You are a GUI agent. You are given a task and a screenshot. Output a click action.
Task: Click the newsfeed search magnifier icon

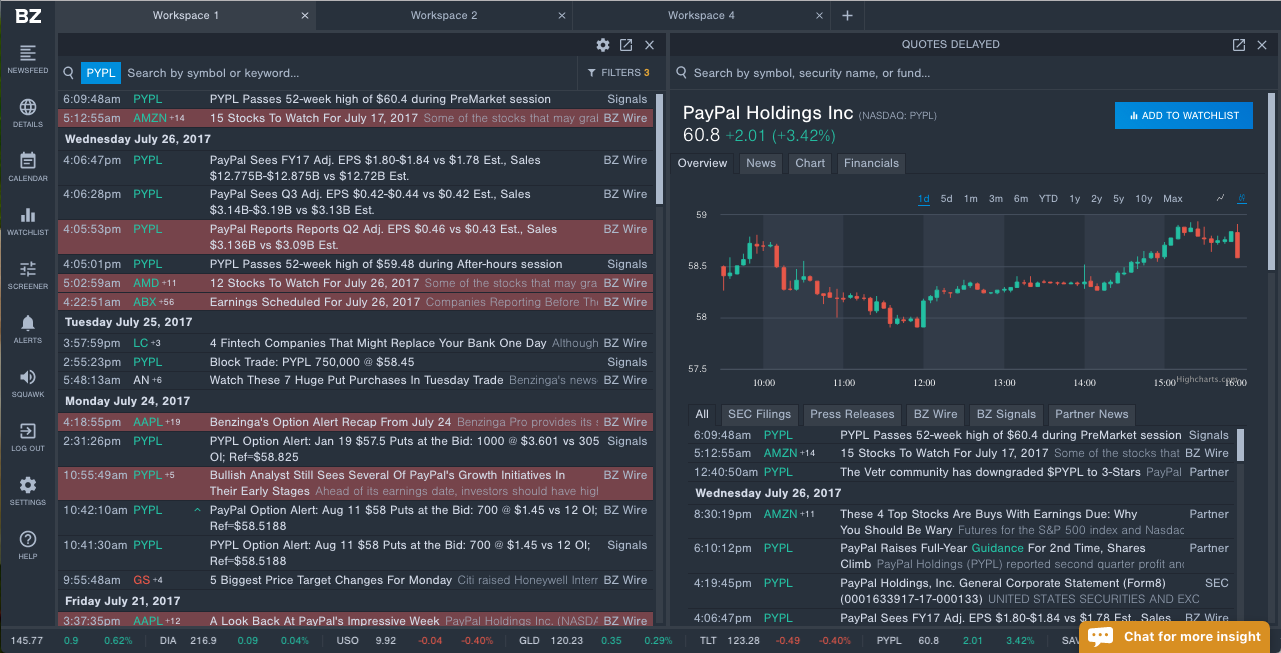(69, 73)
